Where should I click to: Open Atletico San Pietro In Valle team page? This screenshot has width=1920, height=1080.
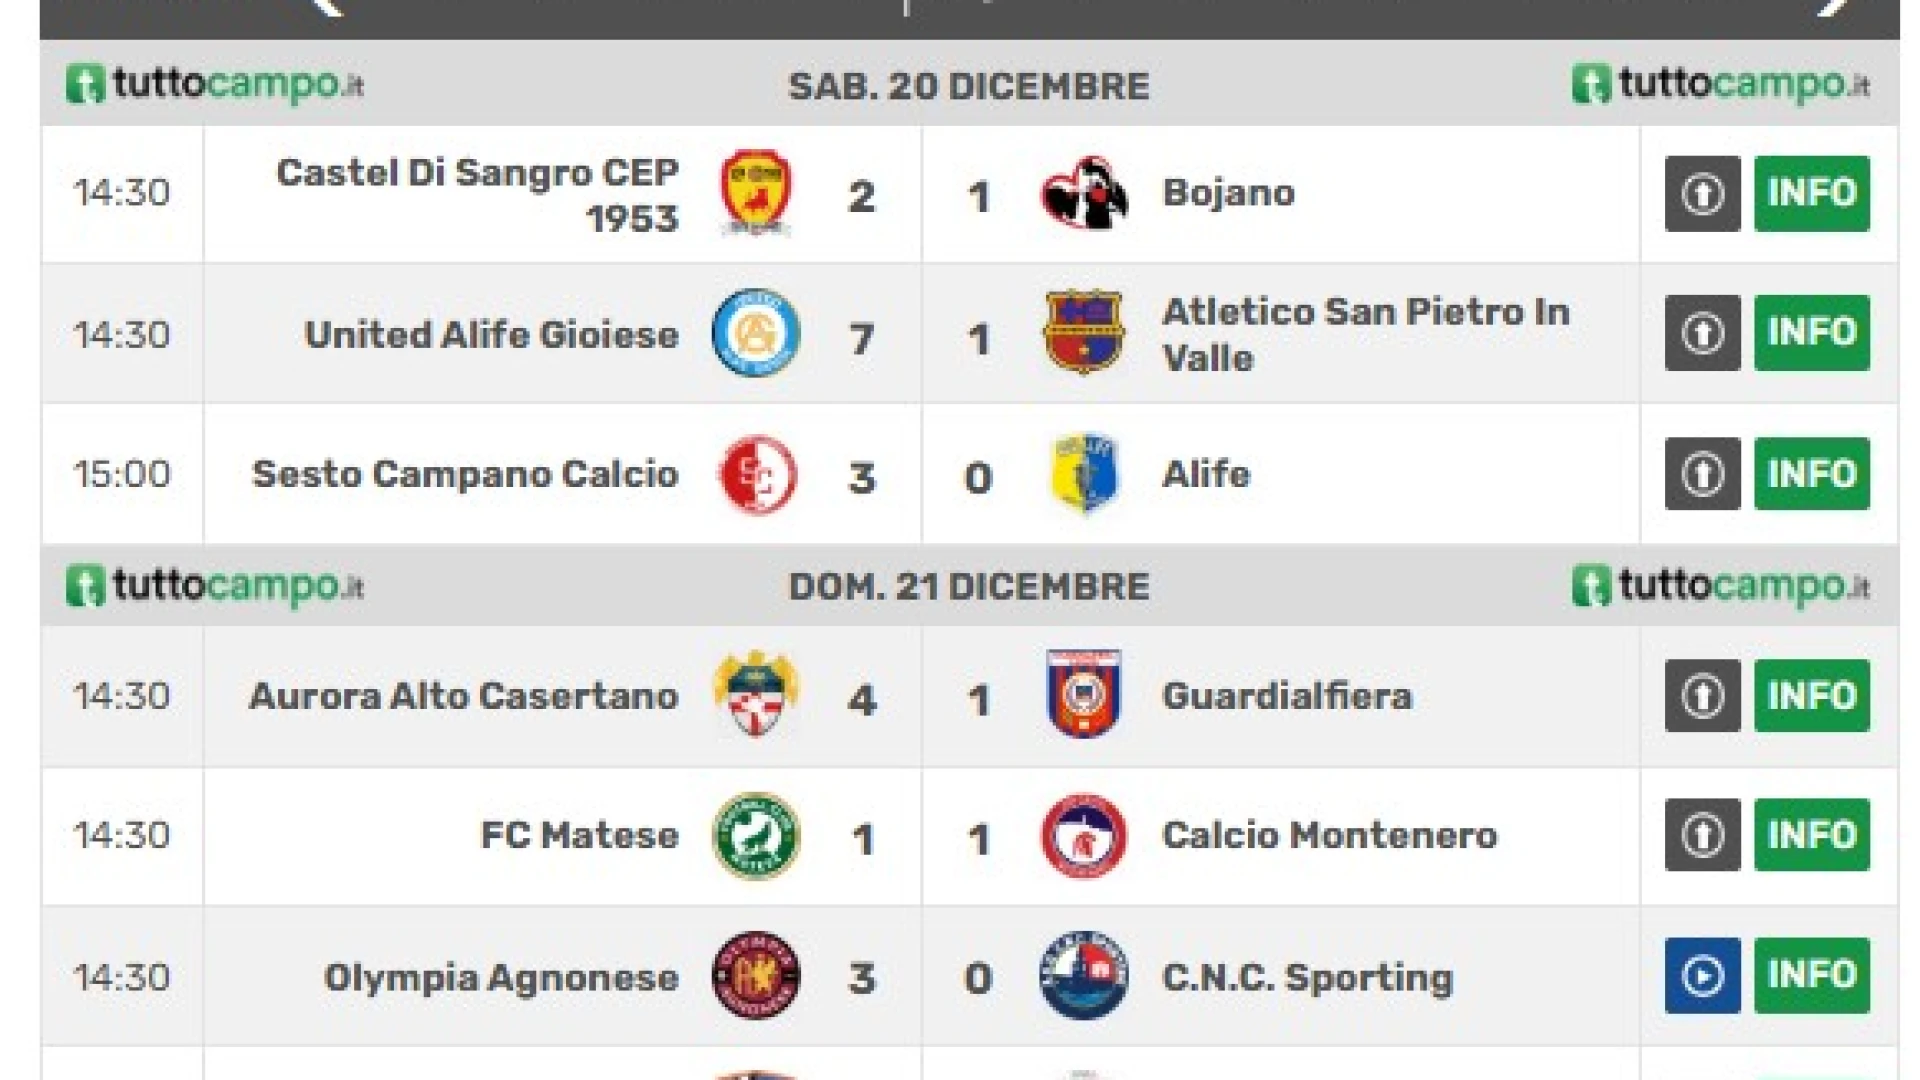coord(1365,334)
